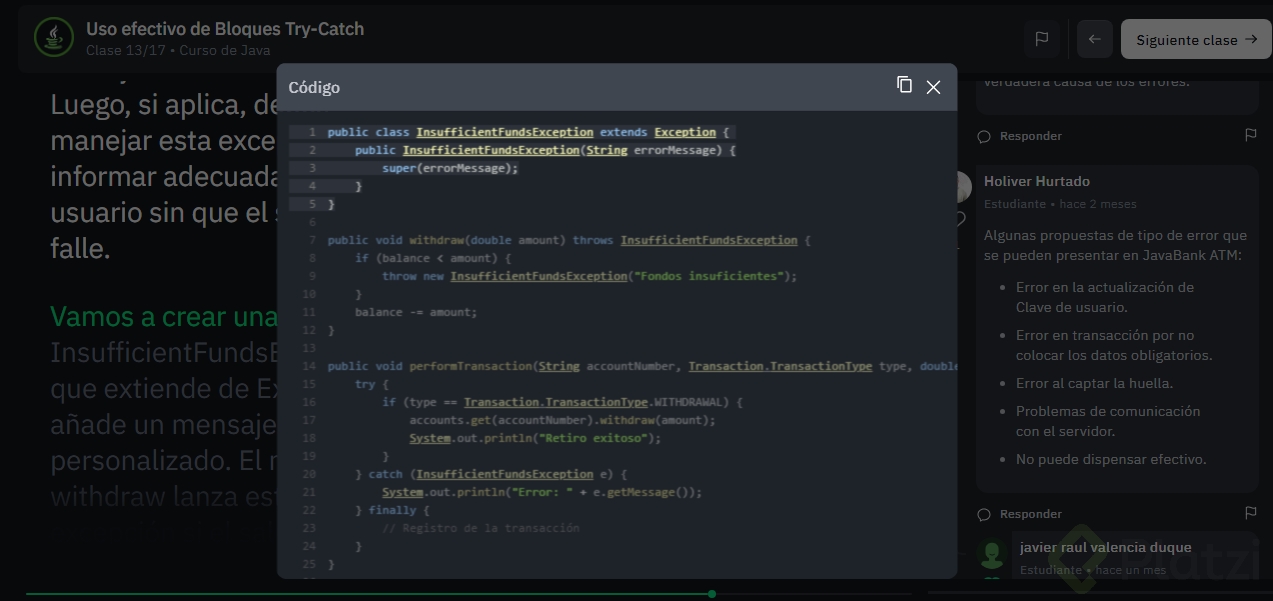Viewport: 1273px width, 601px height.
Task: Click code line 1 public class InsufficientFundsException
Action: tap(530, 132)
